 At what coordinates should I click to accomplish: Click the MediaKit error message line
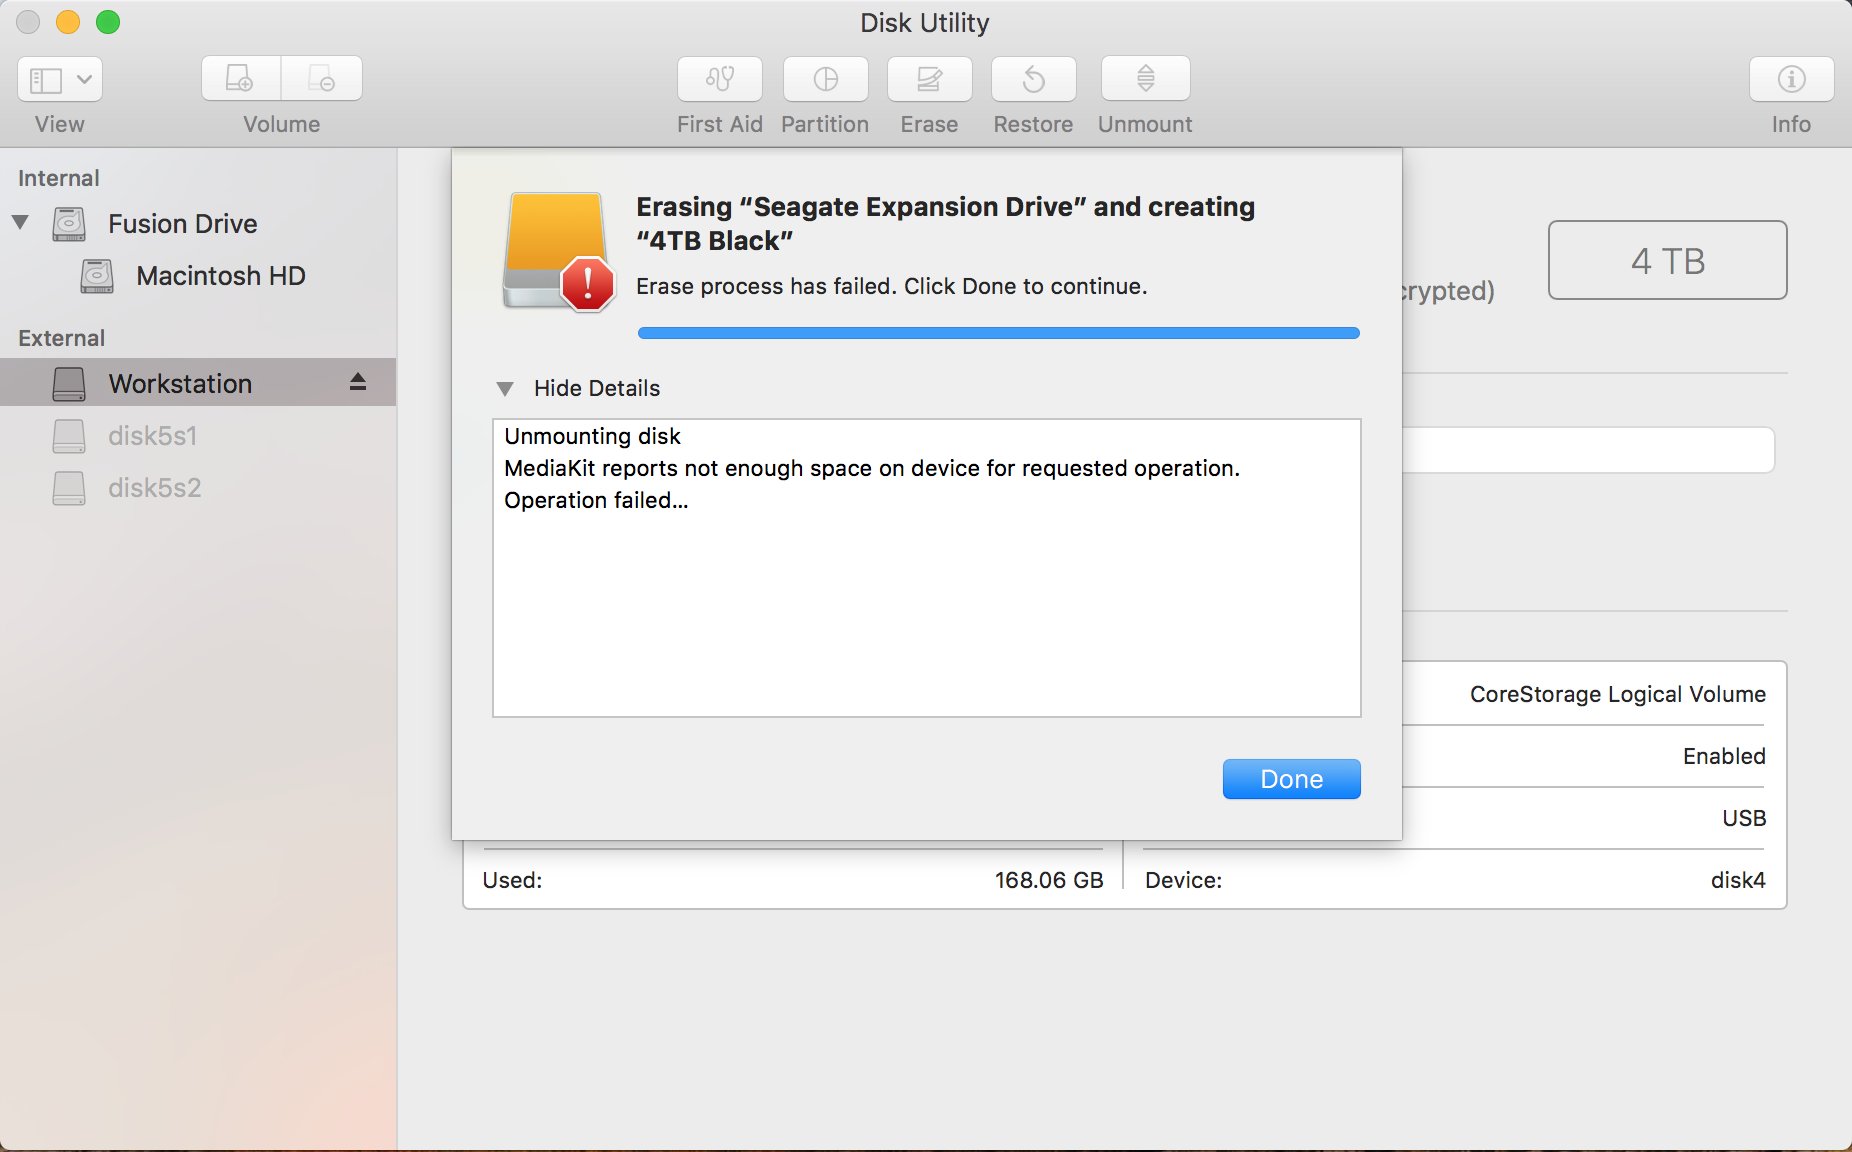coord(872,468)
